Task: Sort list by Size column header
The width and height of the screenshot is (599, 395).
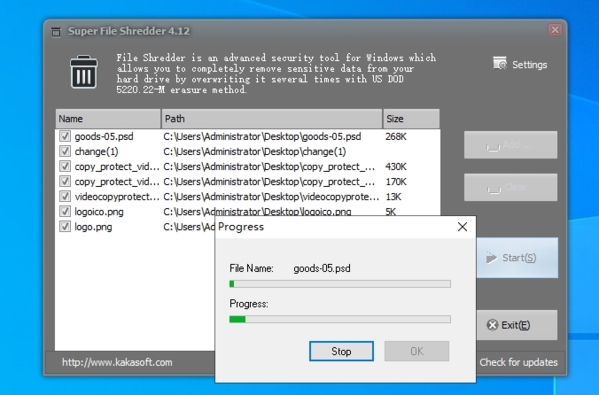Action: (411, 119)
